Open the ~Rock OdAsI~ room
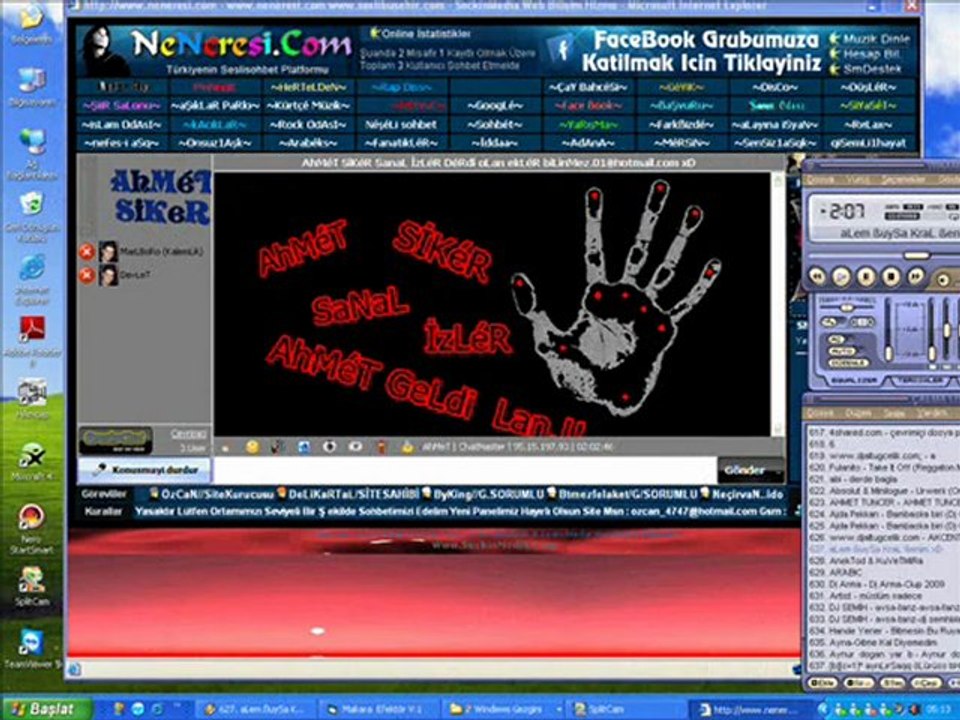 click(x=309, y=124)
